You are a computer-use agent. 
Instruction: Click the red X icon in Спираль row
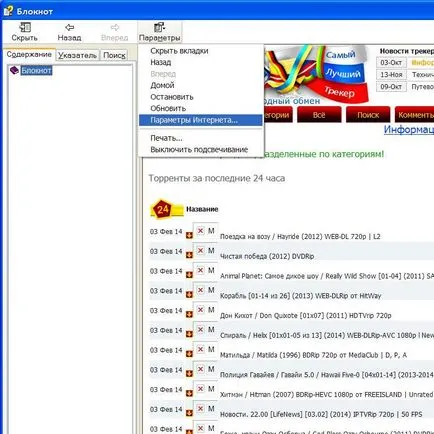200,330
